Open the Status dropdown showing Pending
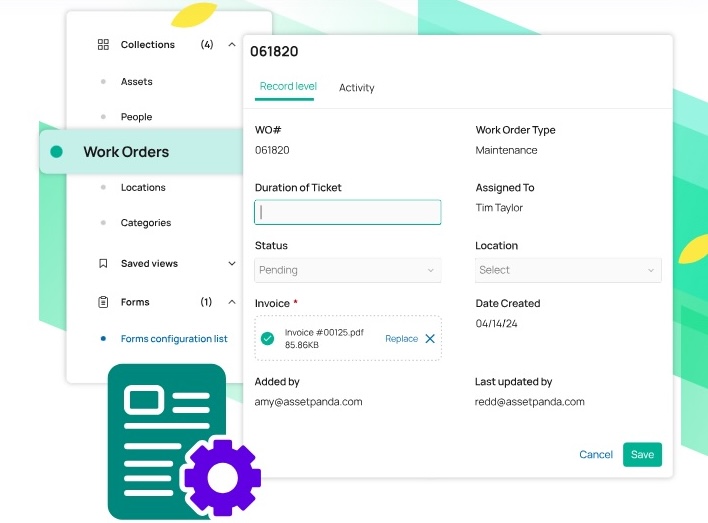 tap(347, 270)
